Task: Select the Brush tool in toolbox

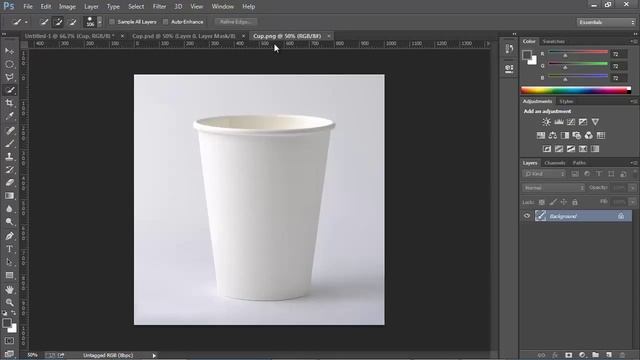Action: 9,144
